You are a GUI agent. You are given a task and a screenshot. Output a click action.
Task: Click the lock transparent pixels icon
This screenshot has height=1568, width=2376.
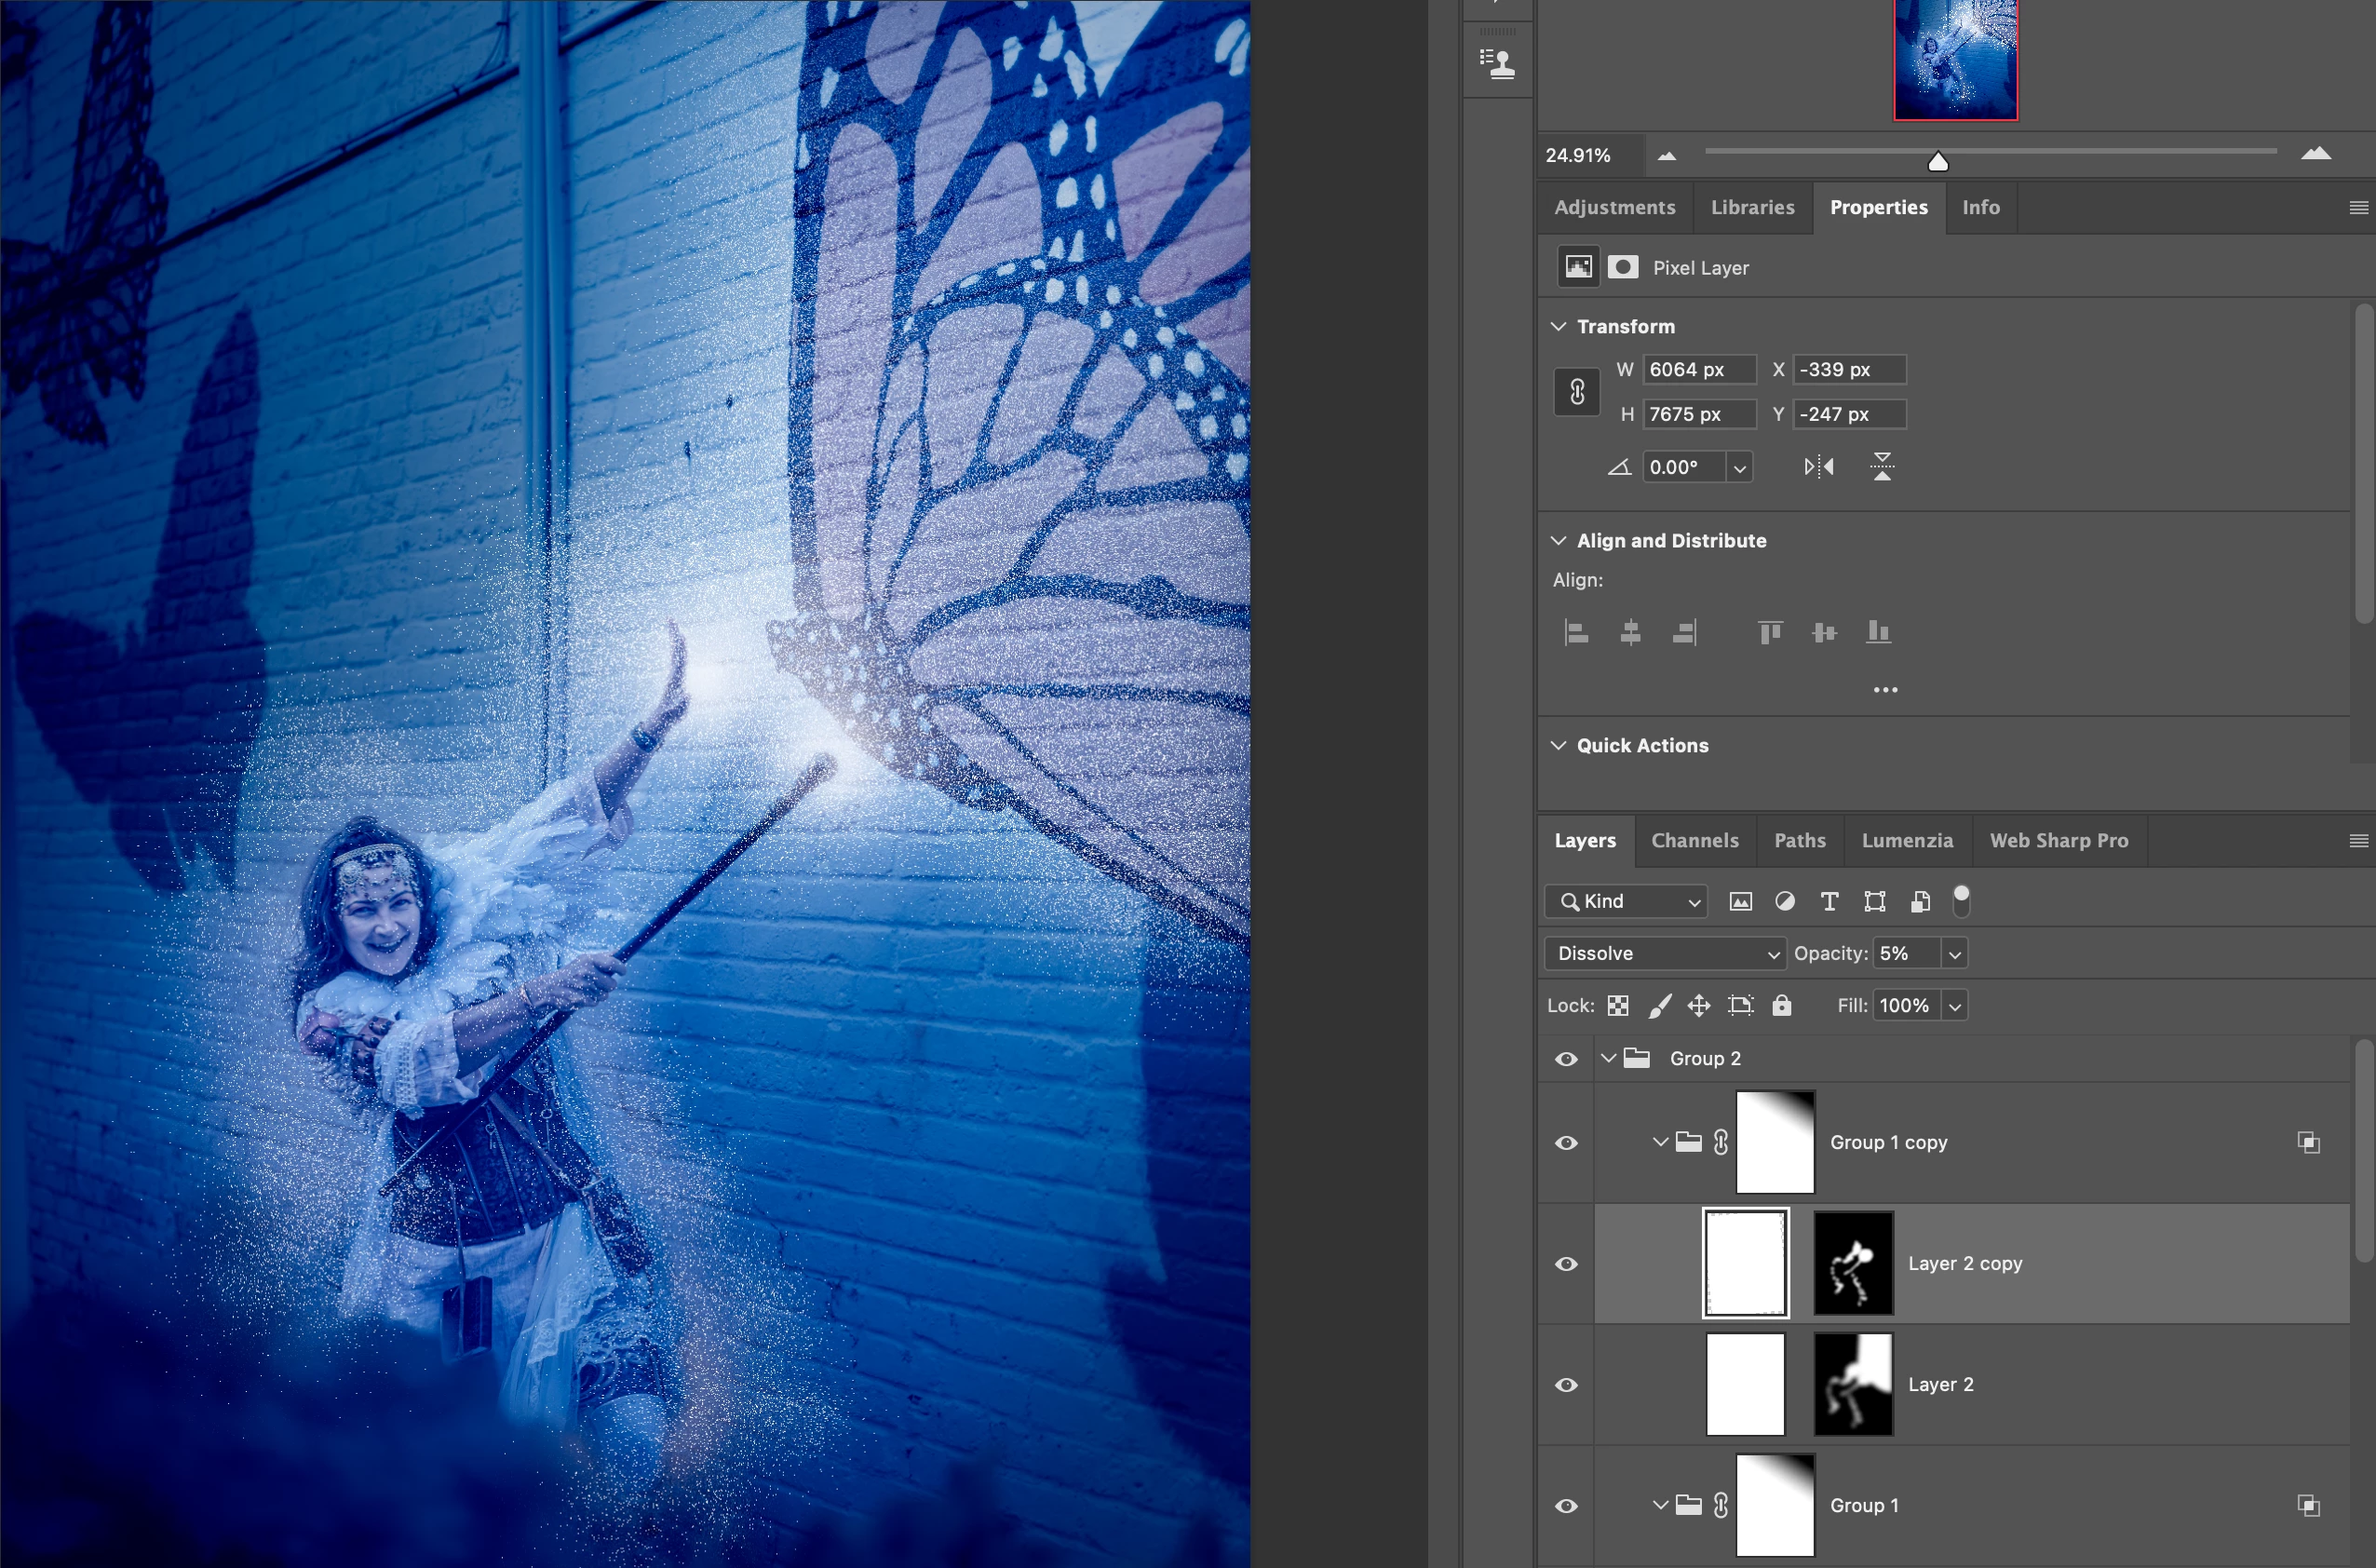(x=1618, y=1006)
